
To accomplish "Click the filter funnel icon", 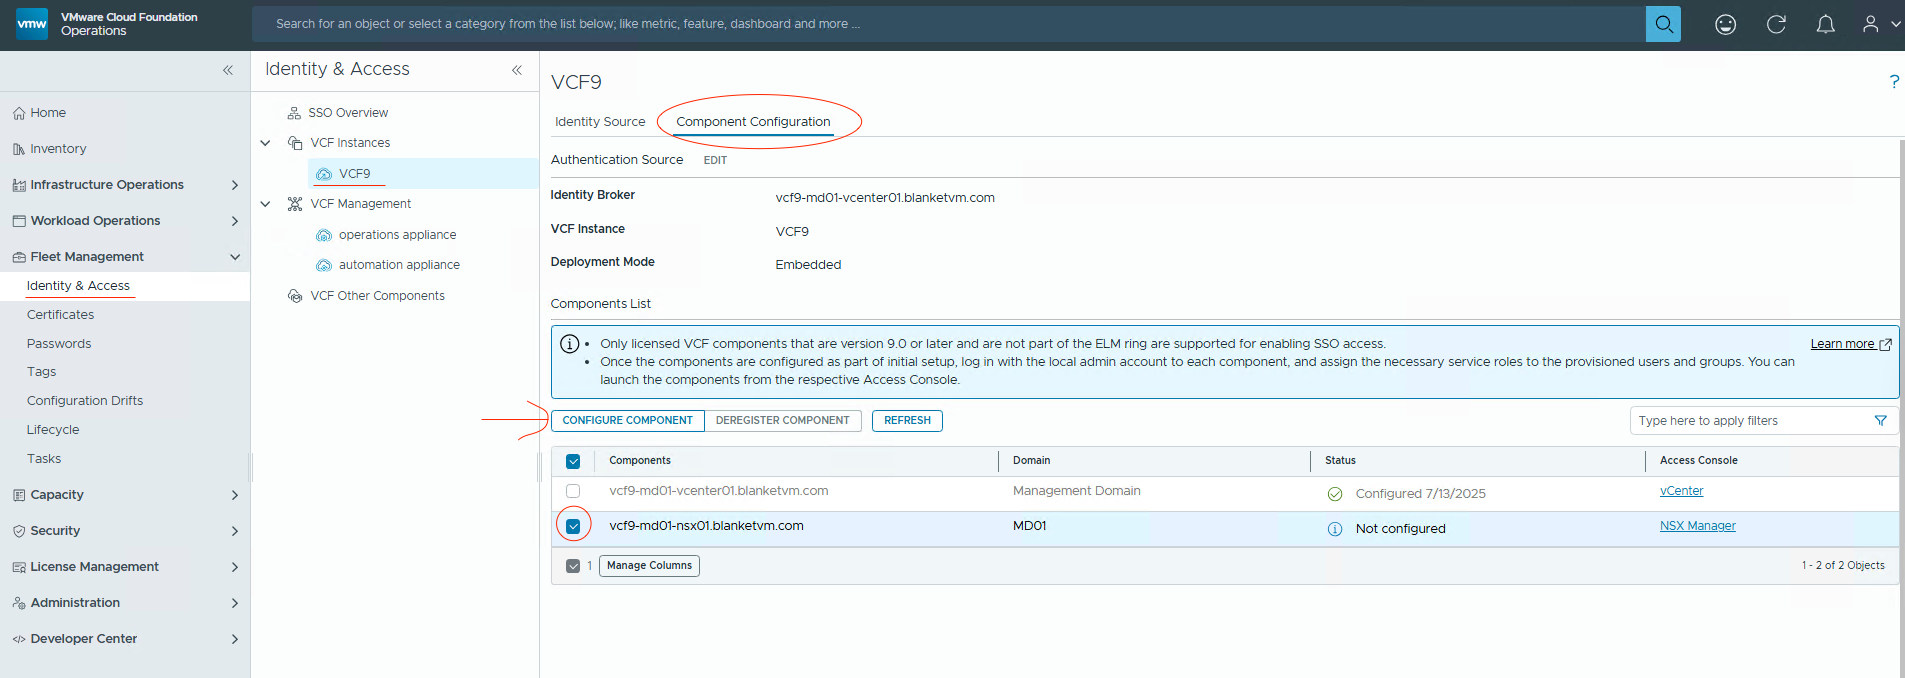I will pos(1881,421).
